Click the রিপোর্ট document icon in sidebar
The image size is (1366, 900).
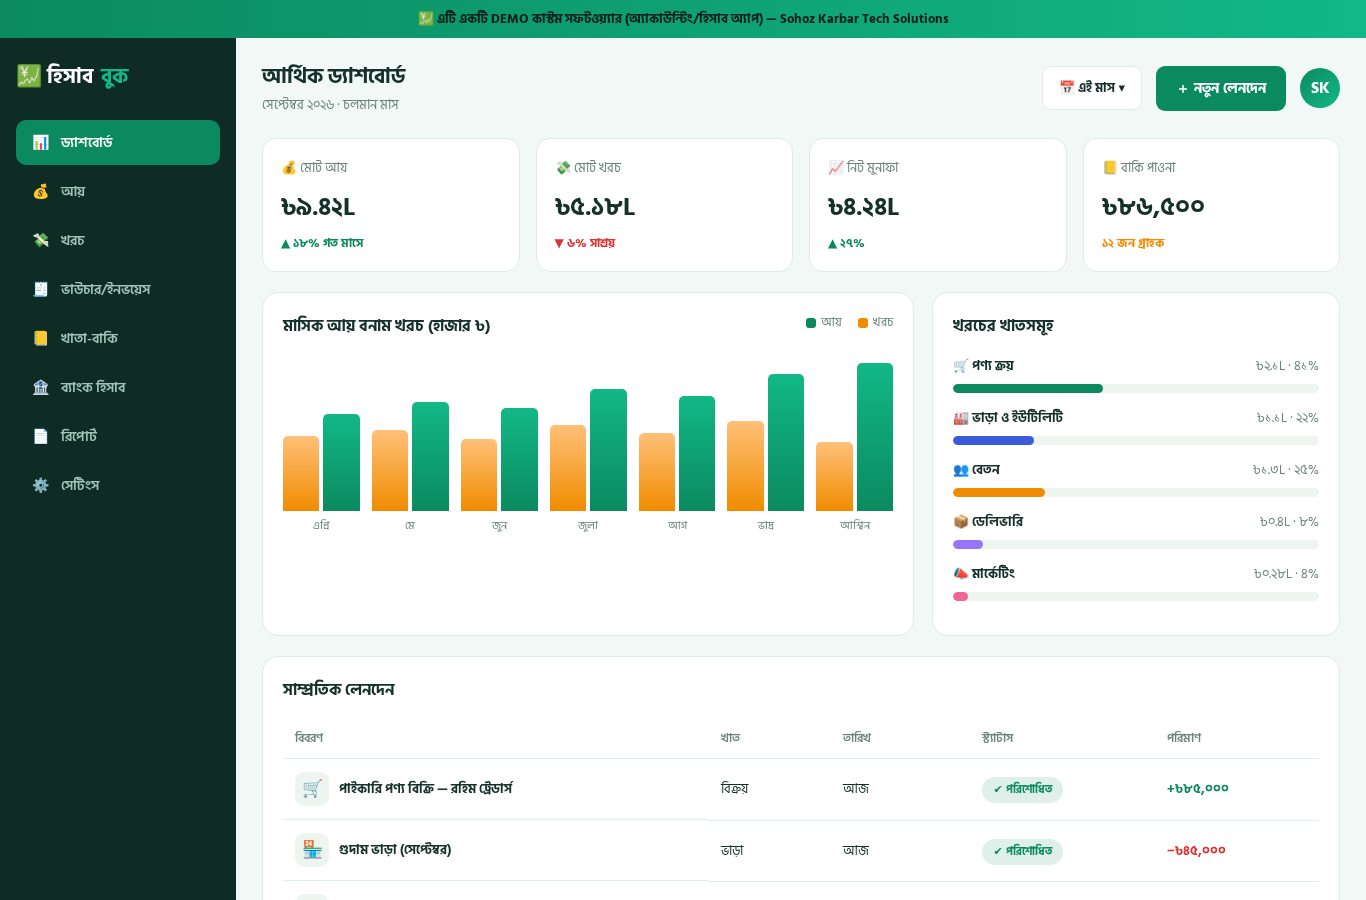pos(41,436)
